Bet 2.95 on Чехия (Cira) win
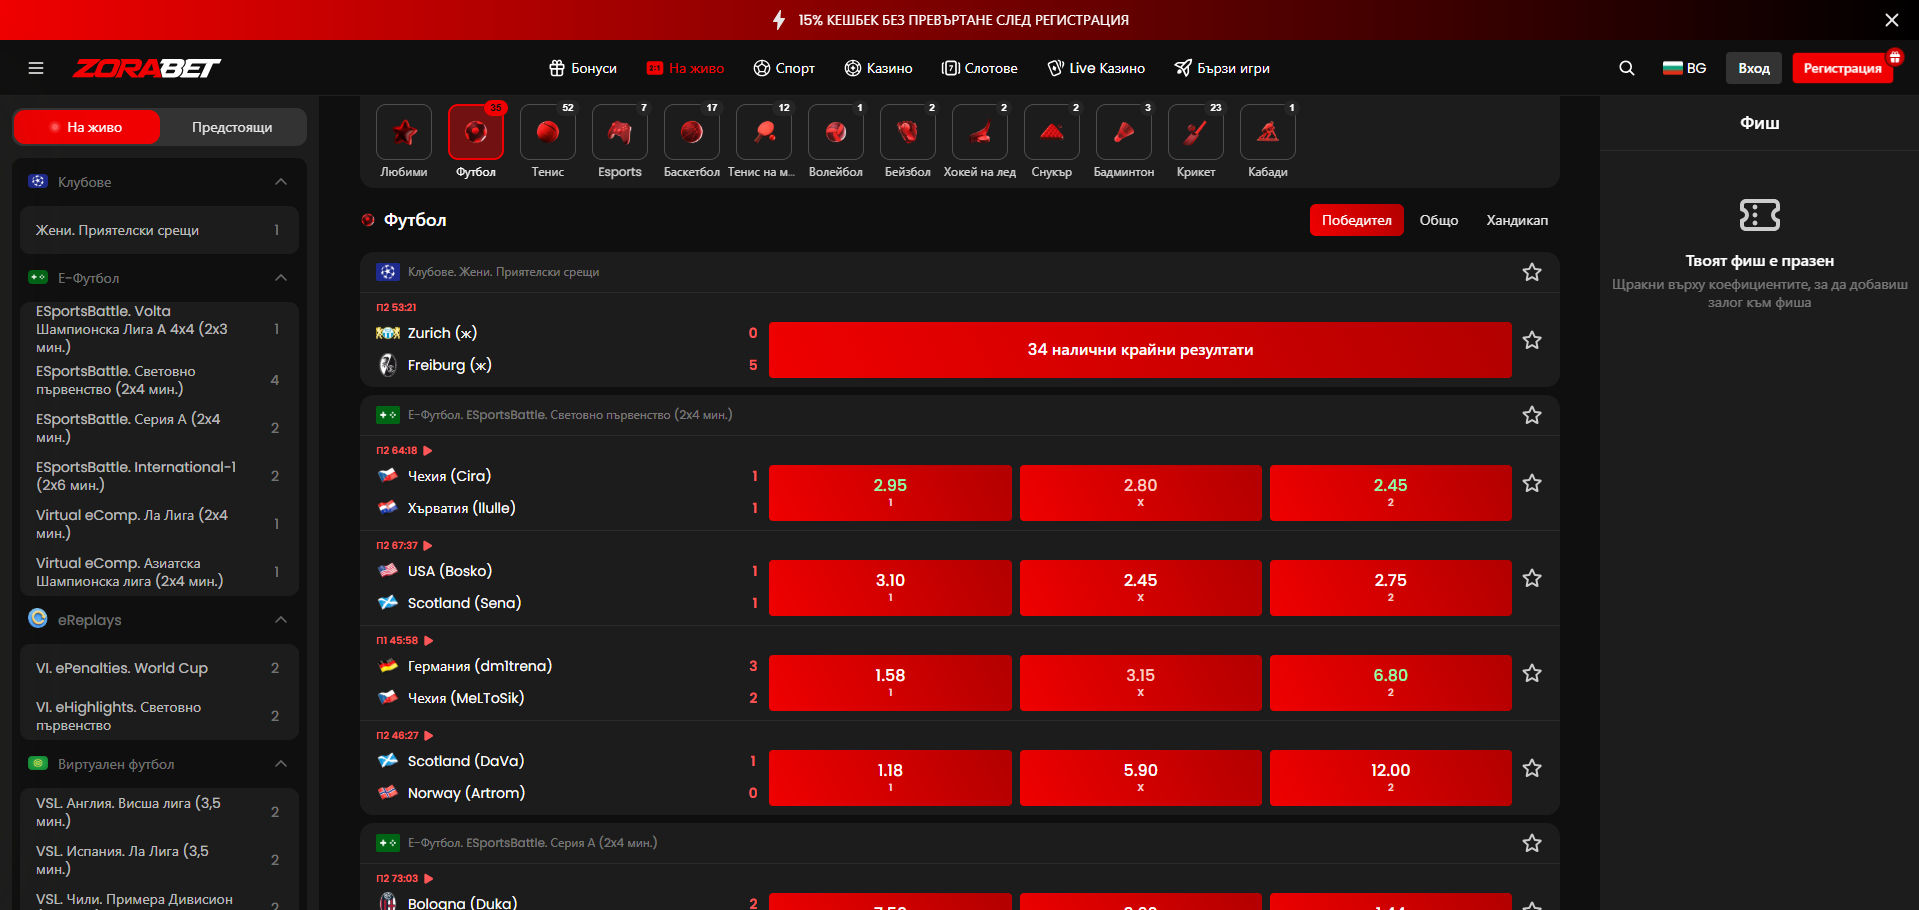Screen dimensions: 1919x910 (x=890, y=493)
